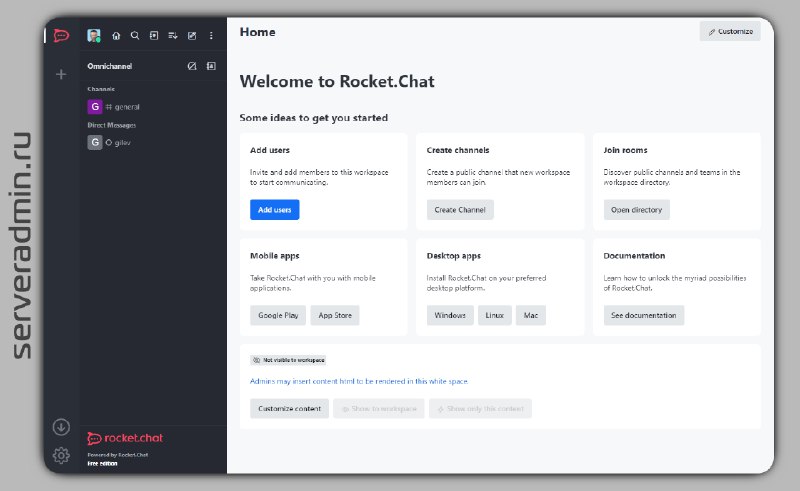
Task: Click the See documentation button
Action: tap(643, 315)
